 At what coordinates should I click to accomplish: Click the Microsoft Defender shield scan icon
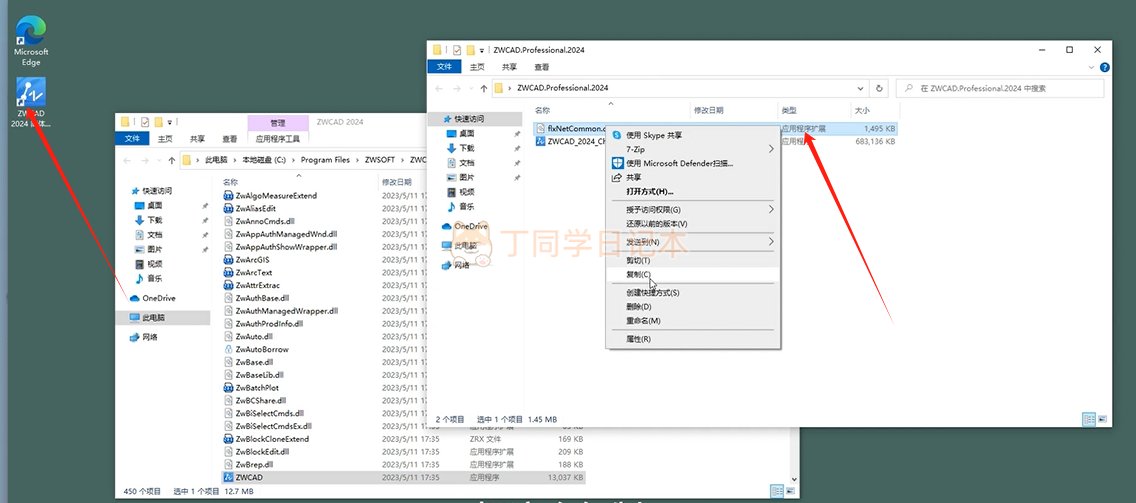click(617, 163)
